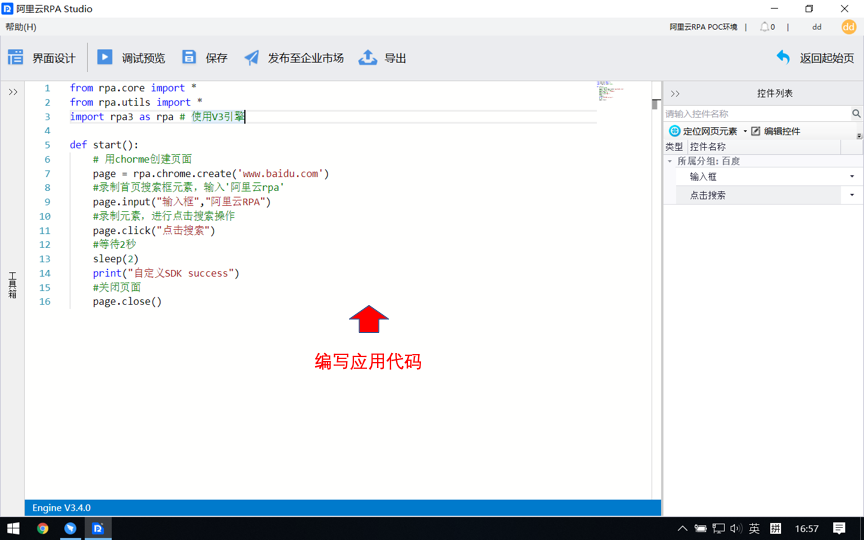Click the code editor vertical scrollbar thumb

(x=656, y=104)
